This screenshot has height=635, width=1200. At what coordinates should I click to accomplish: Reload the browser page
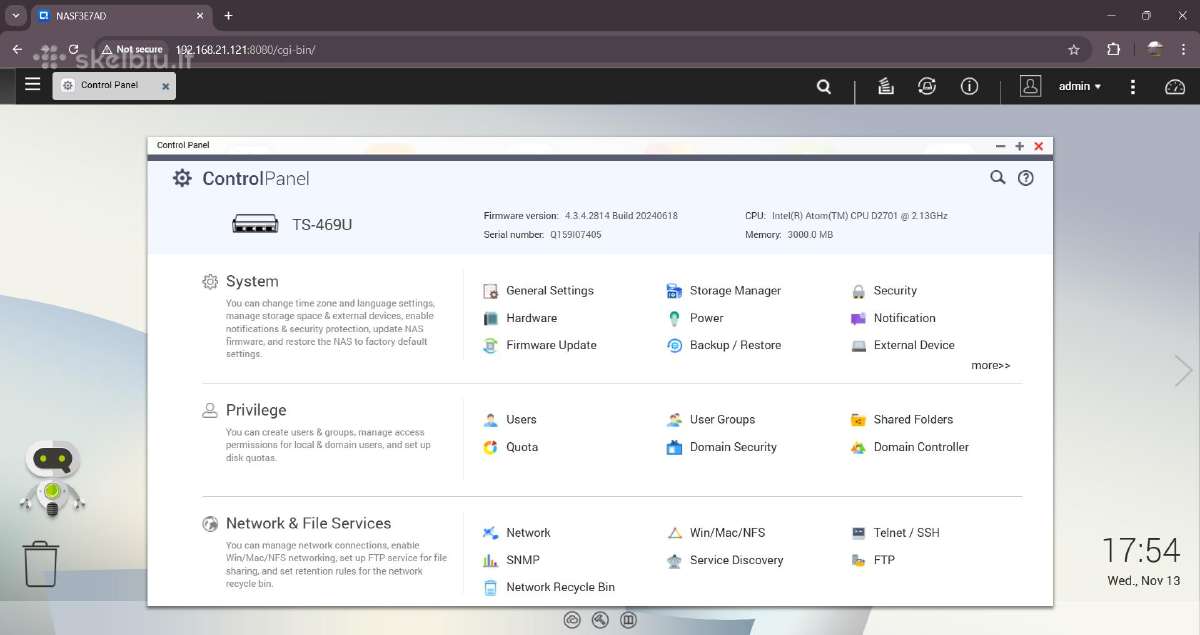[x=73, y=49]
